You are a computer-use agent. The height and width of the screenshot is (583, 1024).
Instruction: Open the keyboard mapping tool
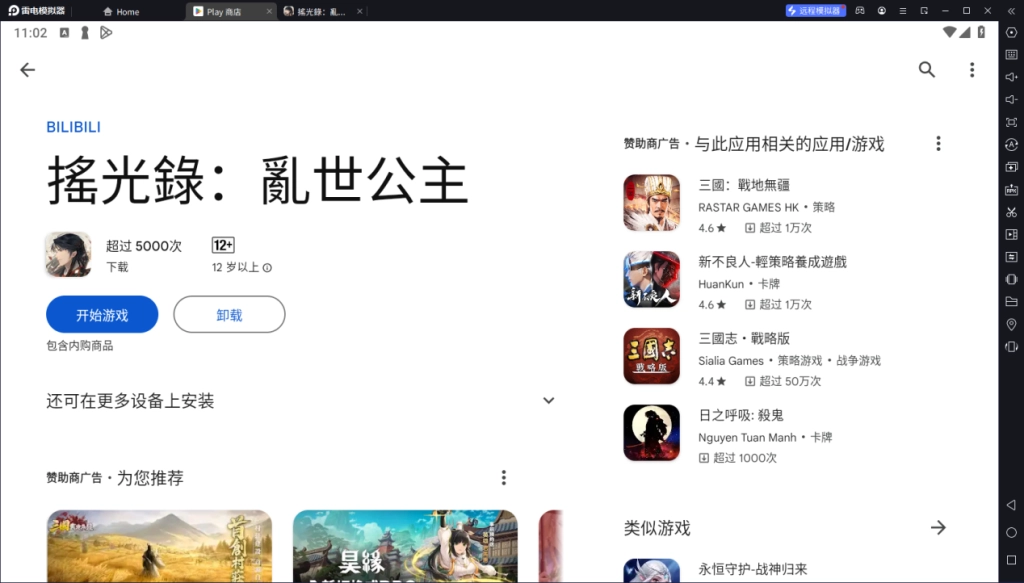[x=1012, y=55]
